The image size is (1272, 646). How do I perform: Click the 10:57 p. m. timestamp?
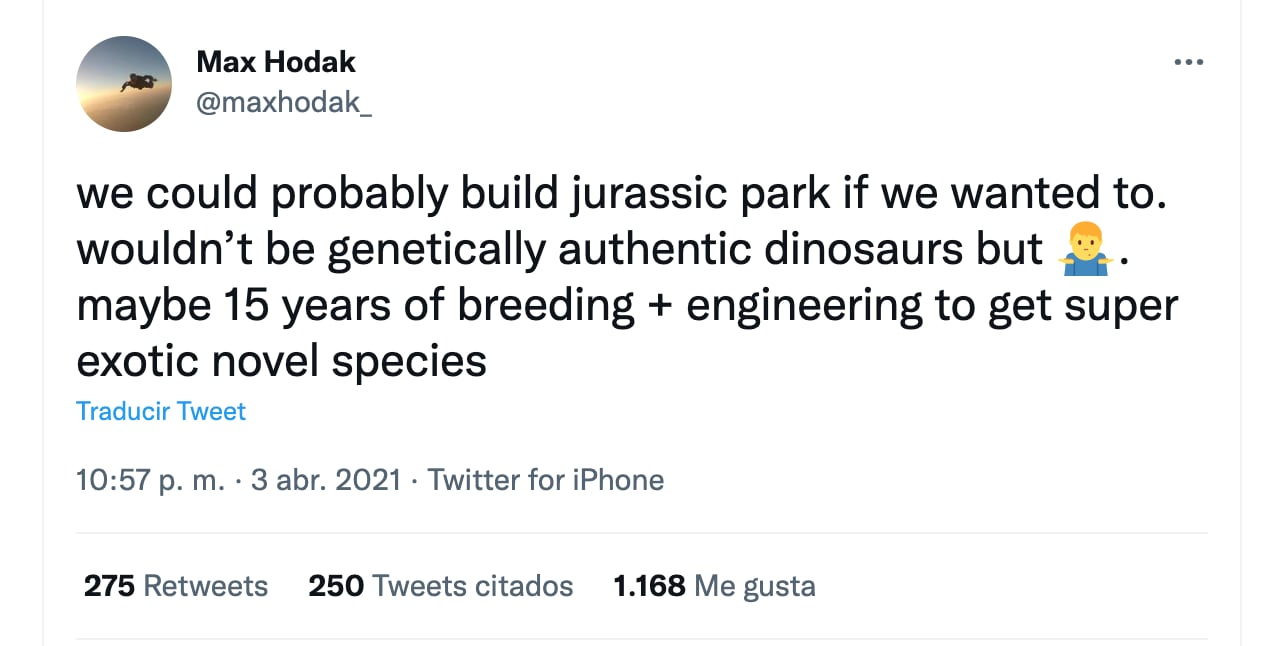click(151, 480)
